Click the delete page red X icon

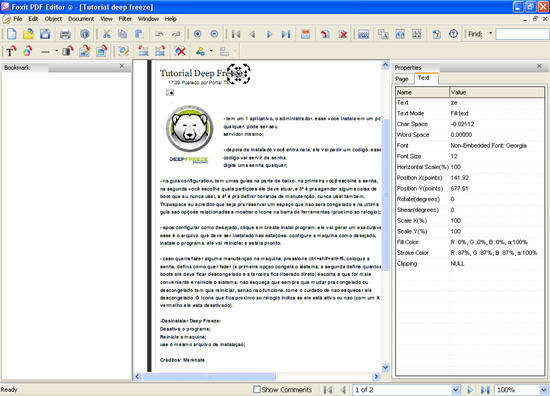click(x=343, y=34)
